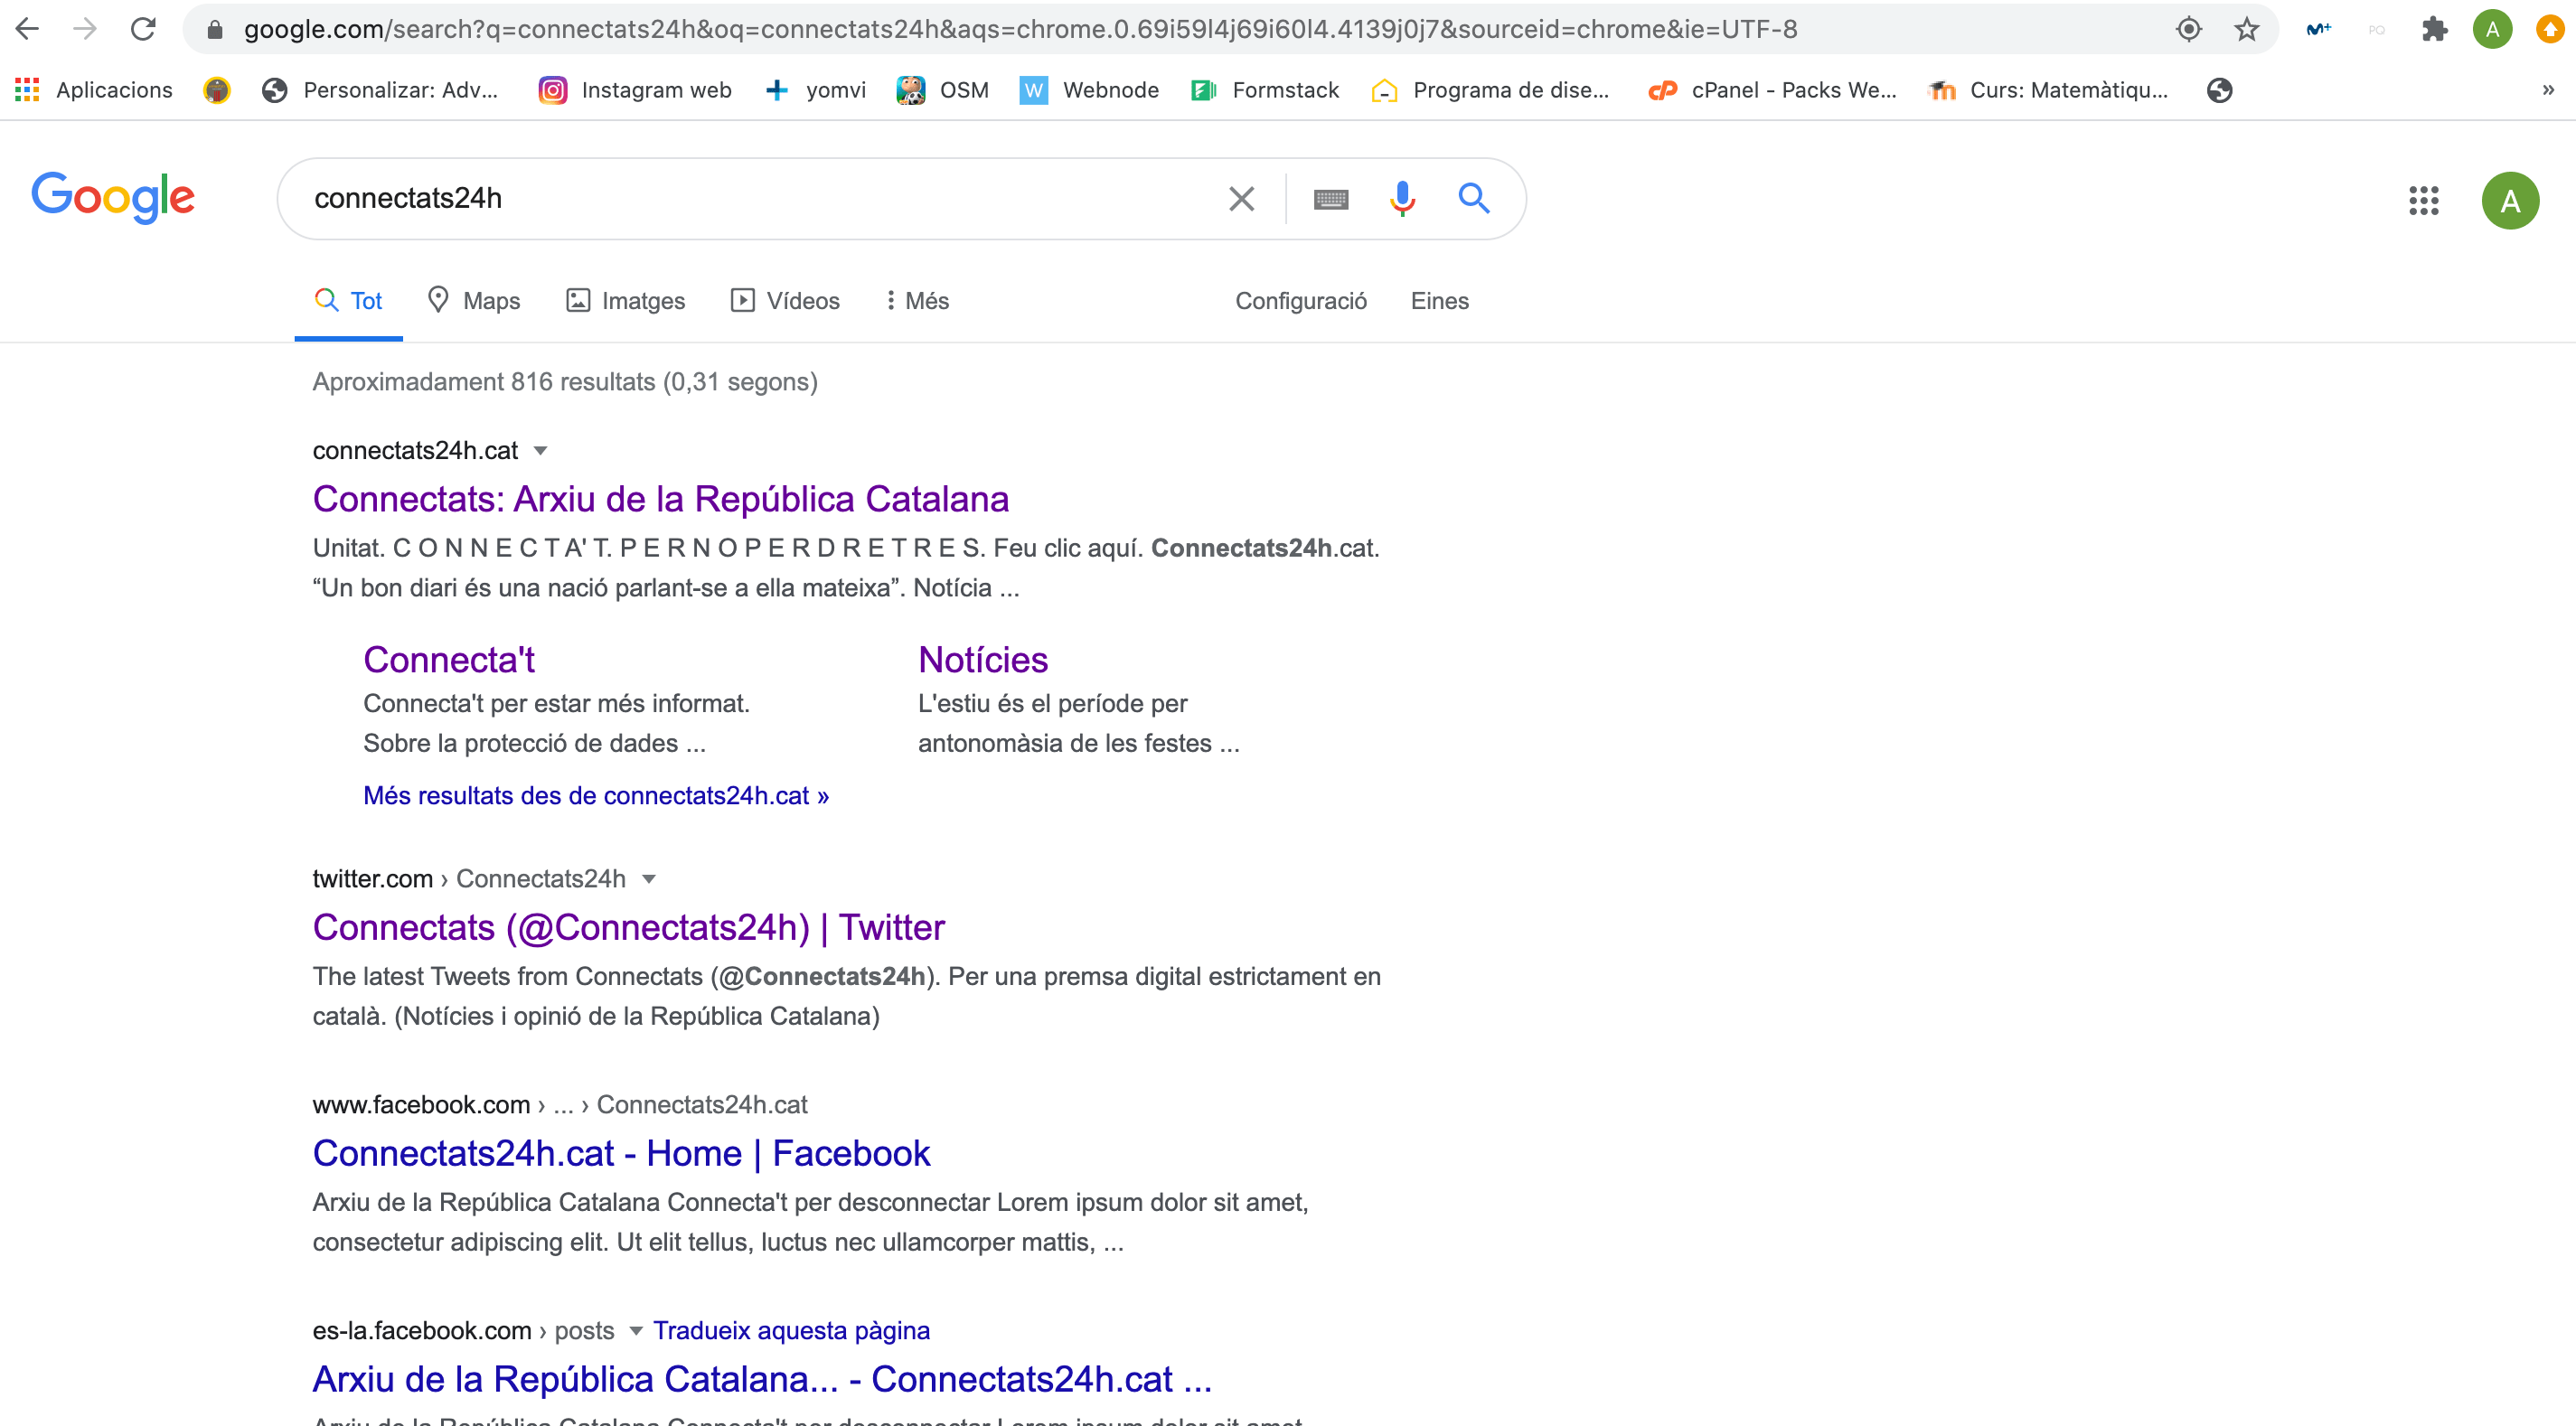Open the yomvi bookmark
2576x1426 pixels.
pos(816,90)
